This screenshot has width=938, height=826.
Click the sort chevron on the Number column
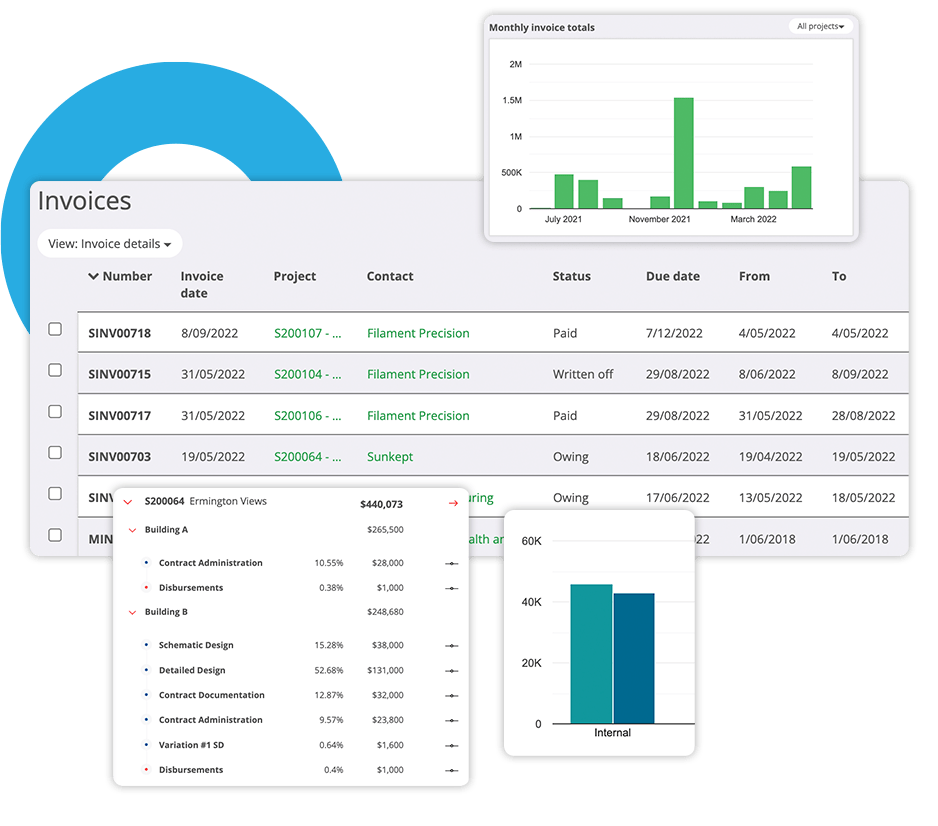tap(95, 276)
